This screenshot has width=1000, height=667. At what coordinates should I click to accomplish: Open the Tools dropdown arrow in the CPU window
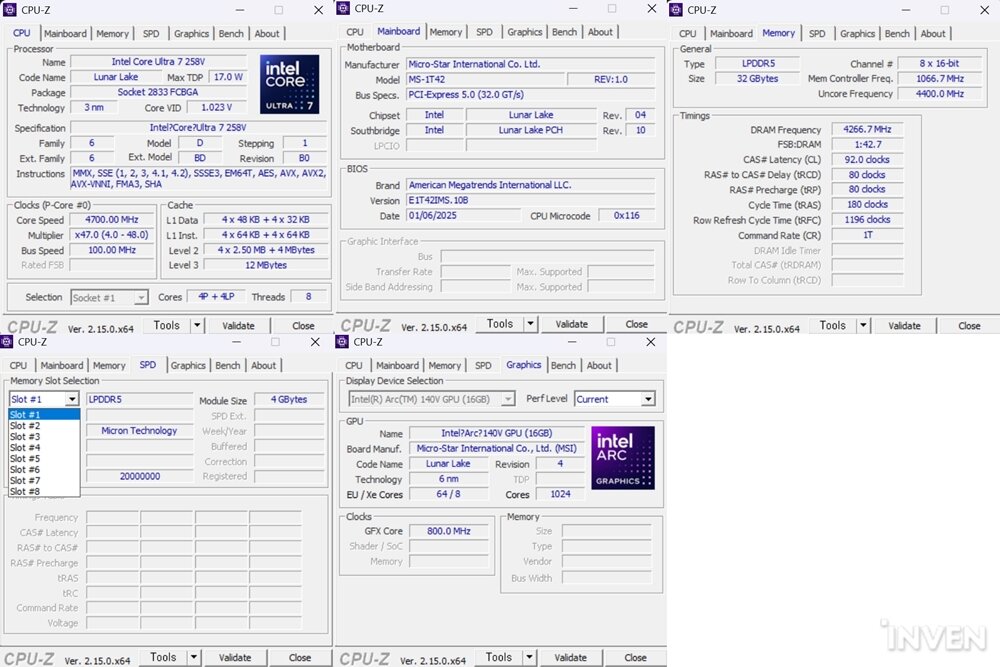(x=197, y=325)
